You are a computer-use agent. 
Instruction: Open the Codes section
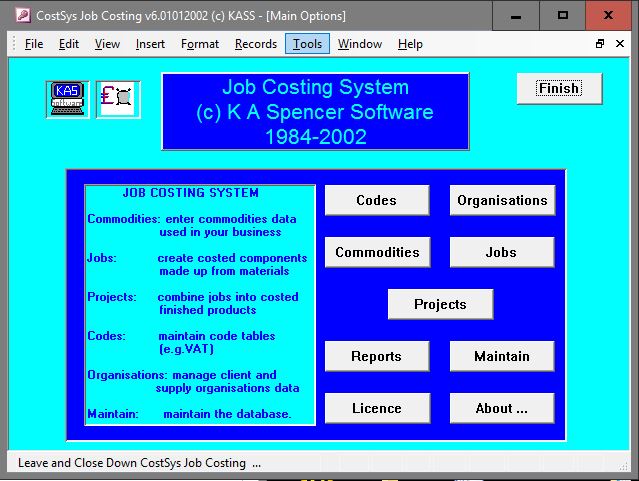tap(377, 200)
